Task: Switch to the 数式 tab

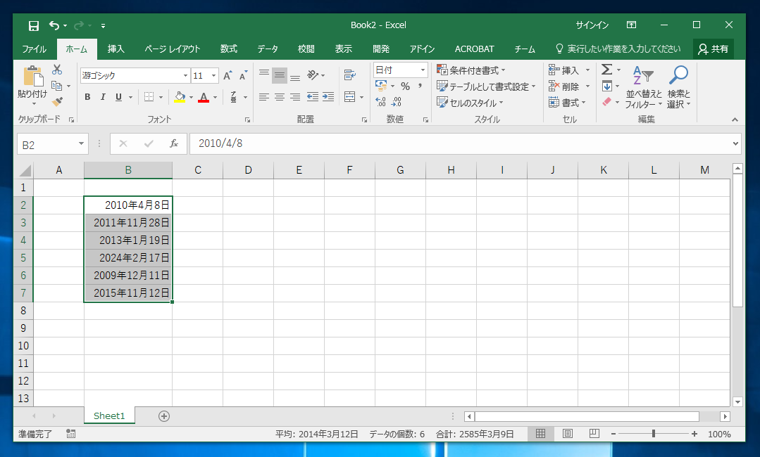Action: (228, 49)
